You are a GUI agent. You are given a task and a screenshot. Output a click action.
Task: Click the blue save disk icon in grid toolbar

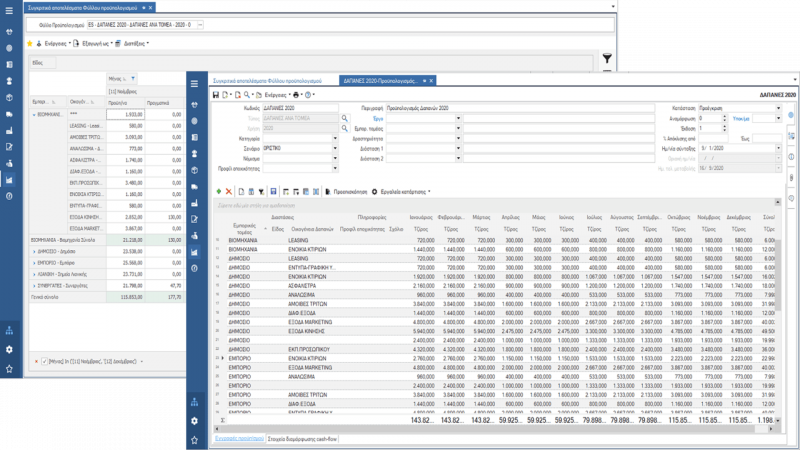(x=273, y=192)
